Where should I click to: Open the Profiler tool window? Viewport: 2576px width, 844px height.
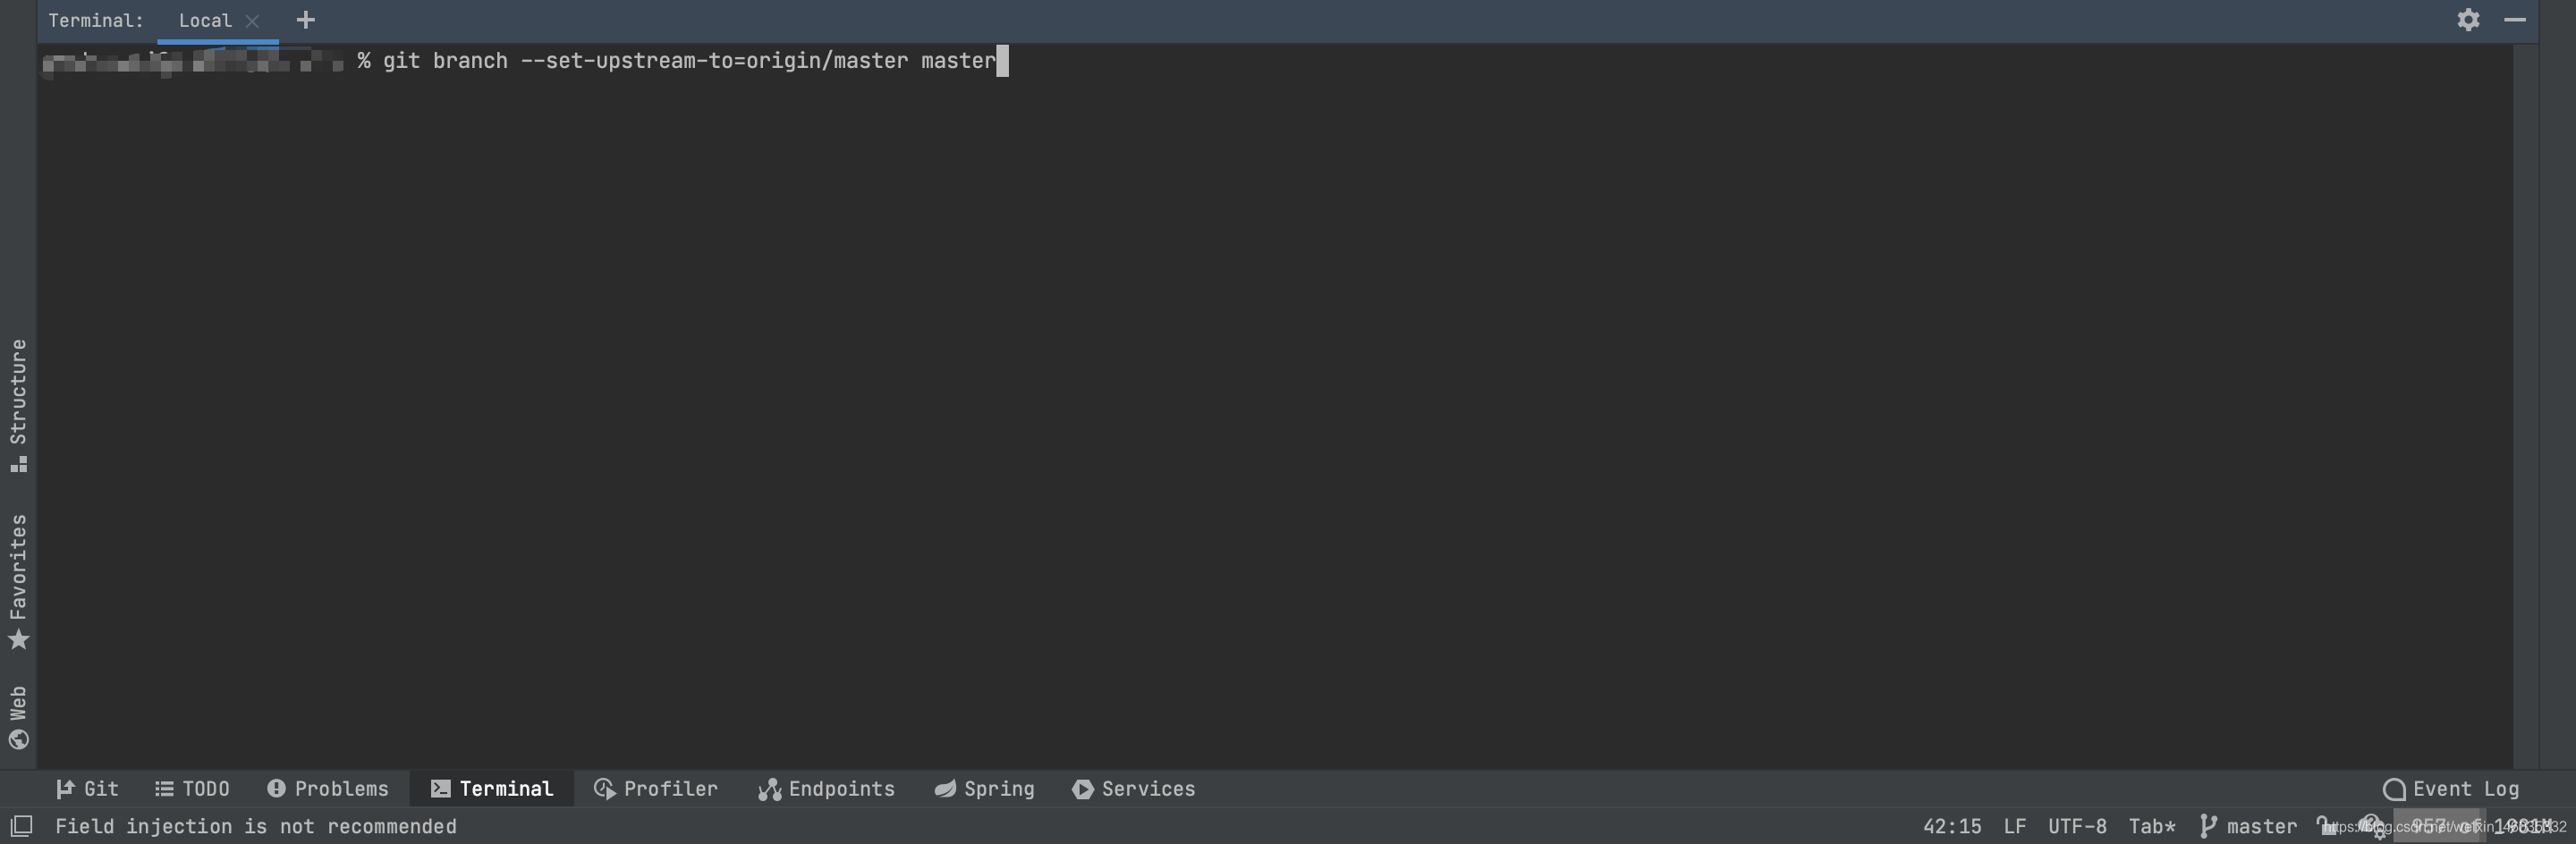tap(656, 789)
